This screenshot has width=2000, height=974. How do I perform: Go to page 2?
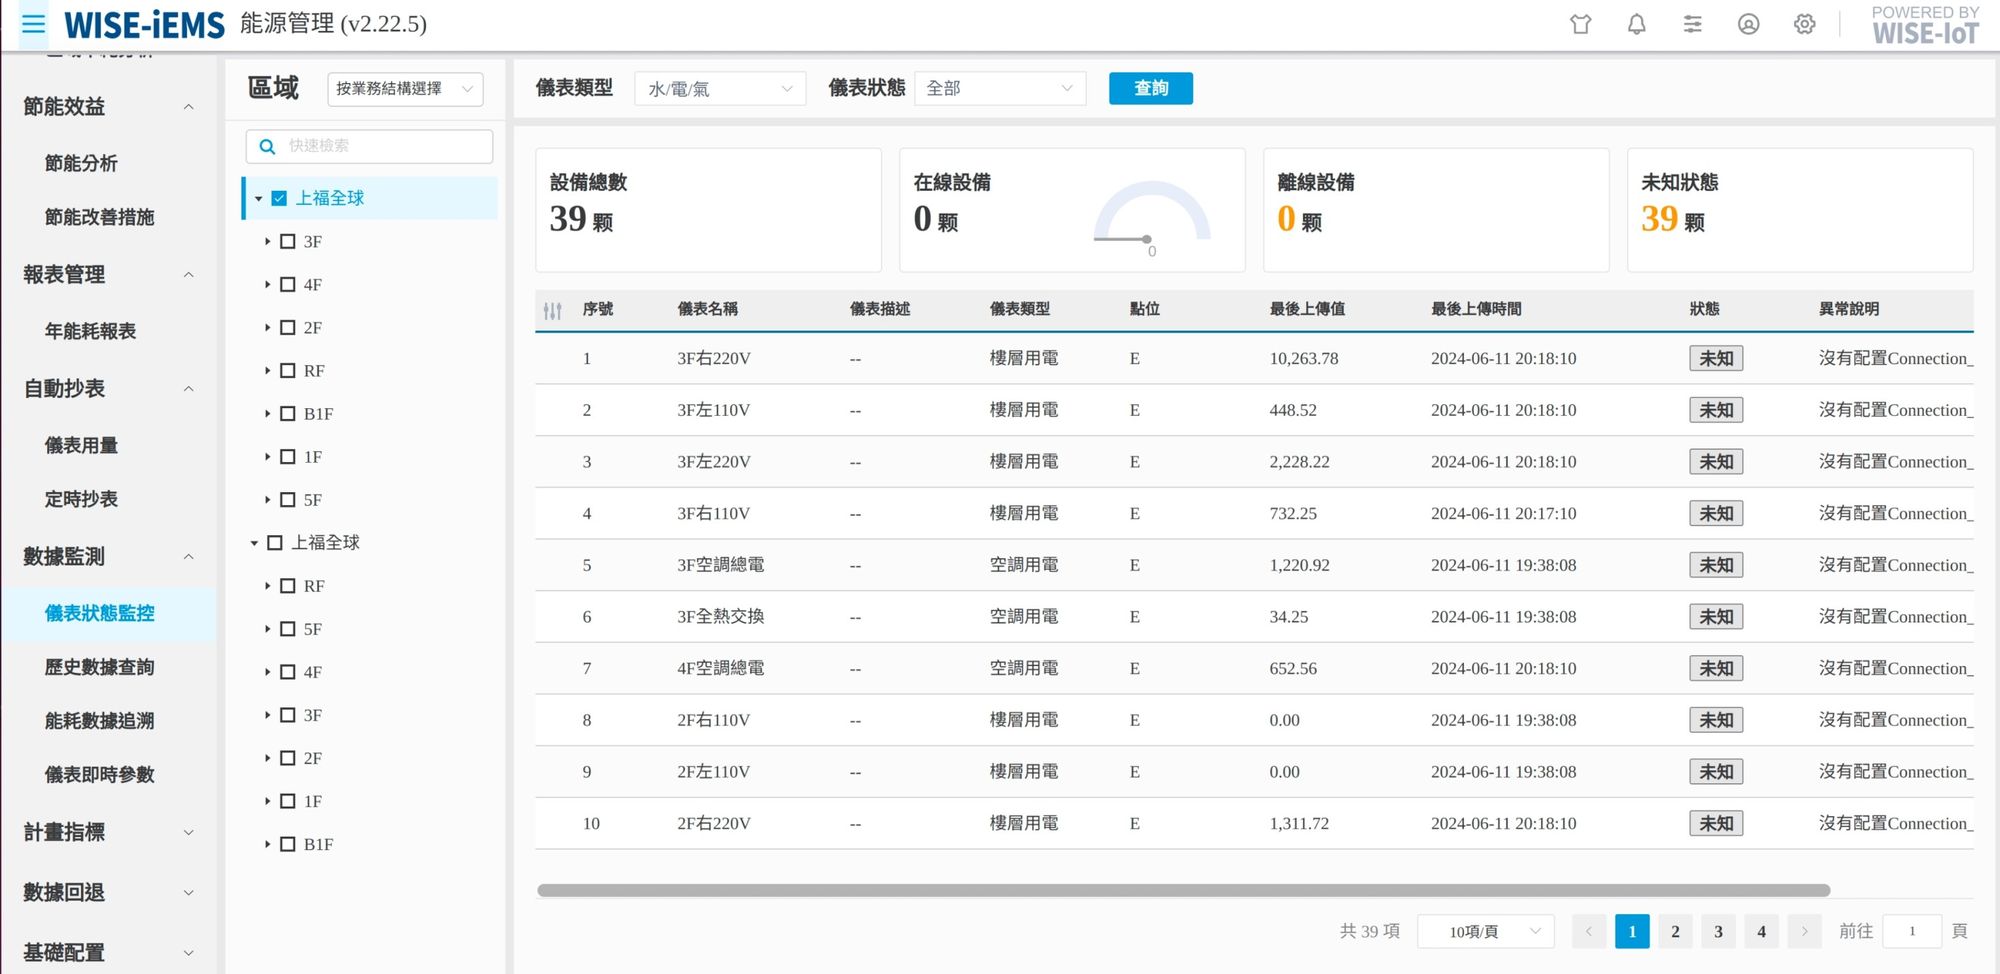[1675, 931]
